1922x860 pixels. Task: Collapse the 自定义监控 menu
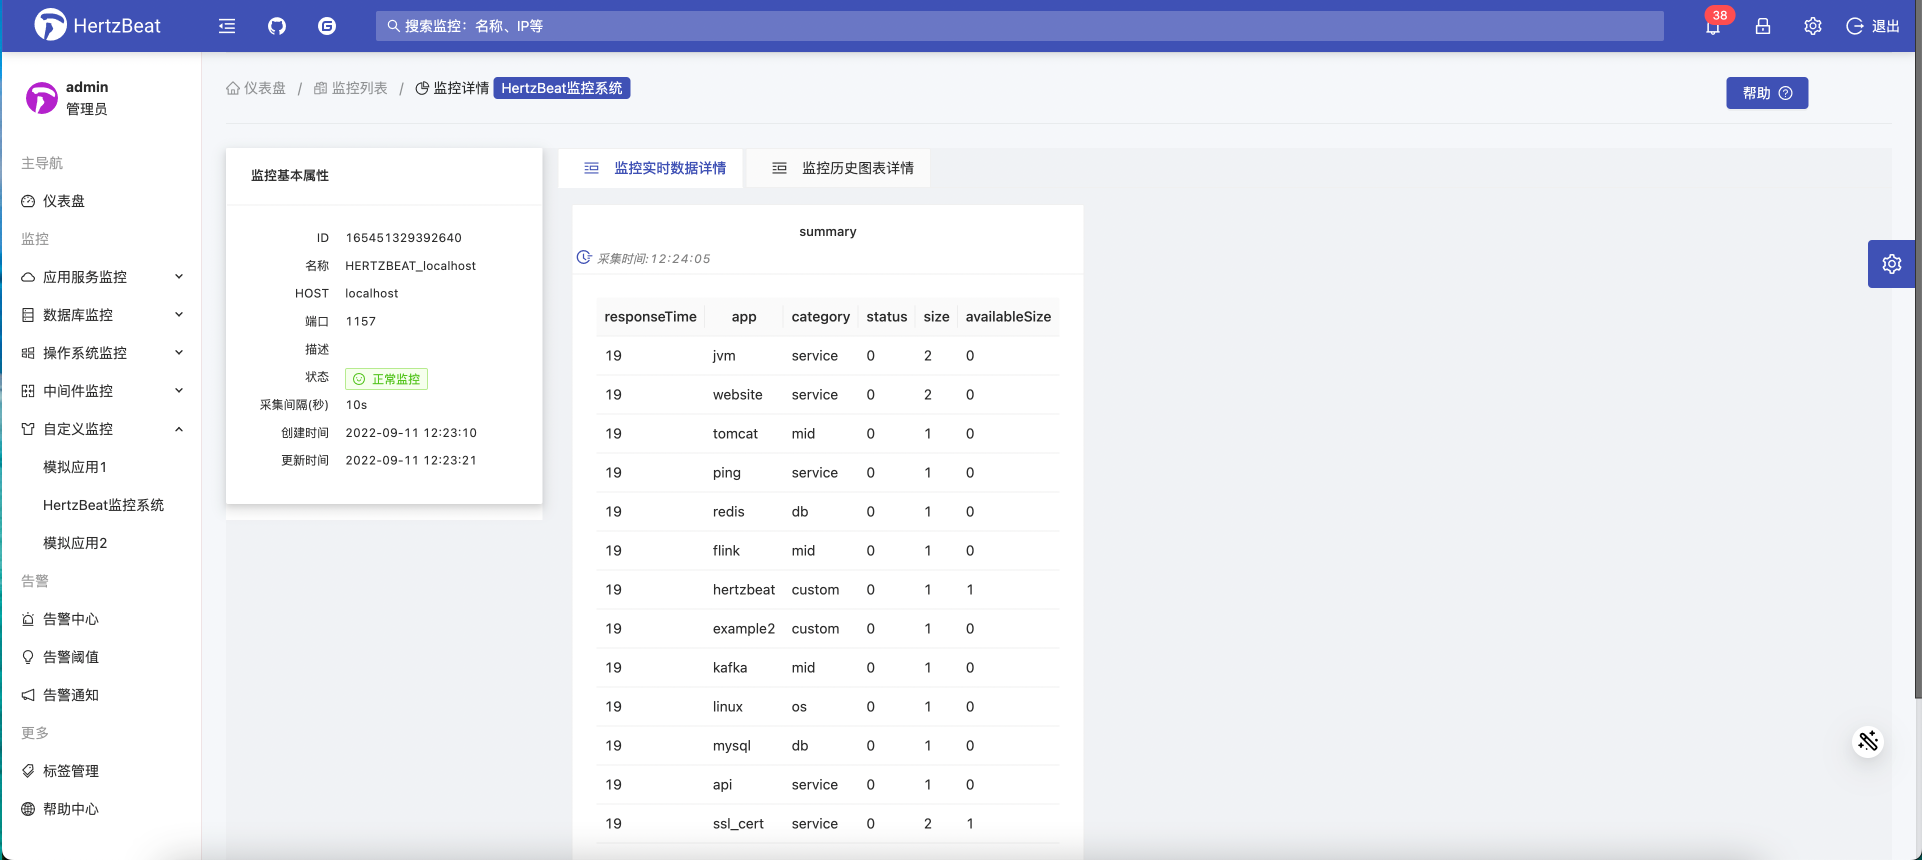[100, 429]
